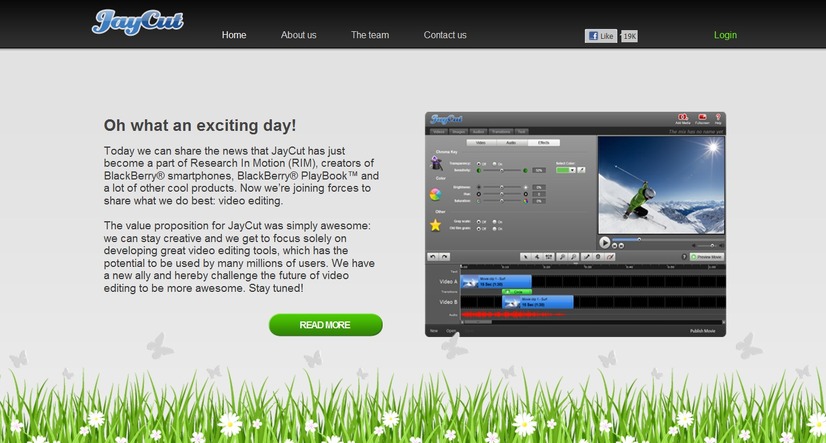This screenshot has width=826, height=443.
Task: Set Old film grain to Off
Action: [479, 229]
